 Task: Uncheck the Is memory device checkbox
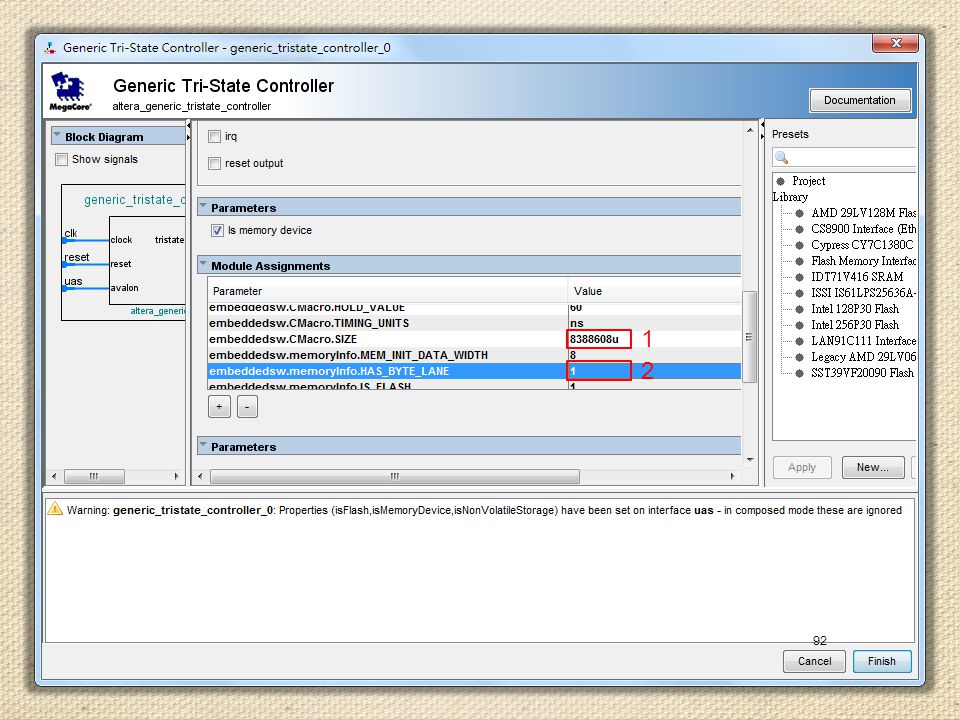[x=217, y=230]
